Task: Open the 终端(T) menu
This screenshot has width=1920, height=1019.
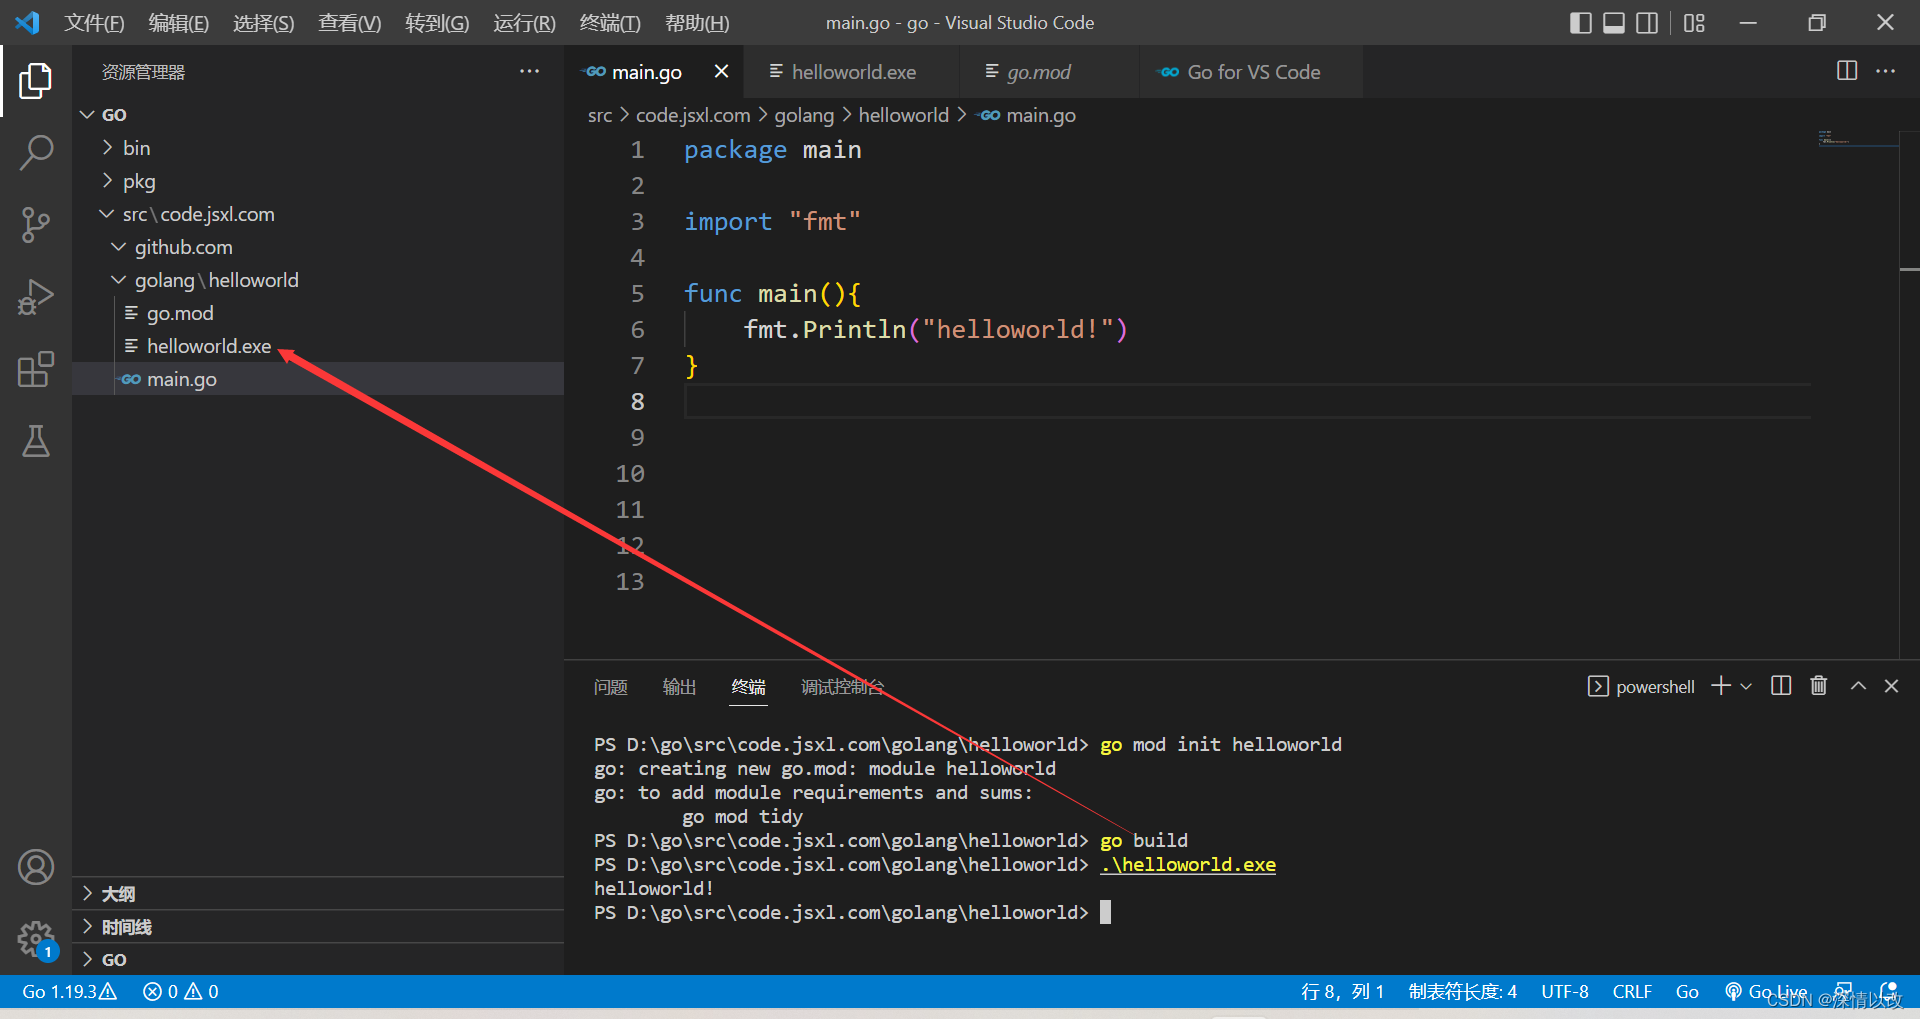Action: tap(610, 23)
